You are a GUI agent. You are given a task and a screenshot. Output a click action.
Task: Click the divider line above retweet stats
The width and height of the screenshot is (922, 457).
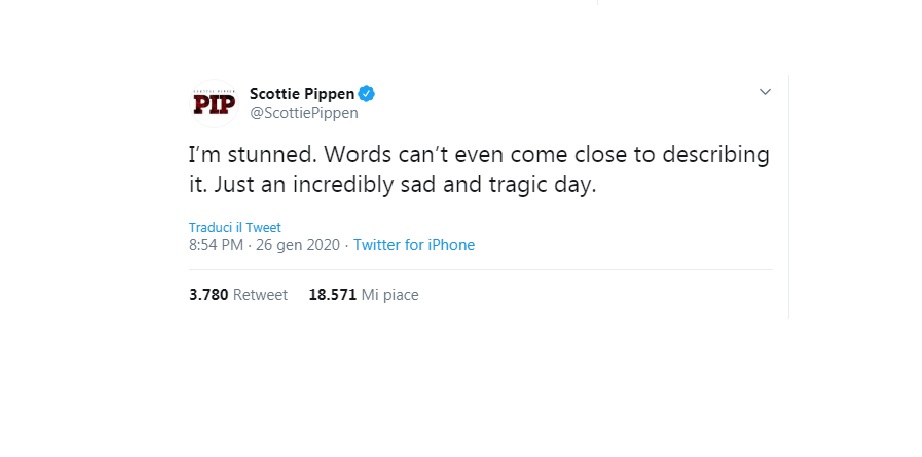tap(480, 270)
